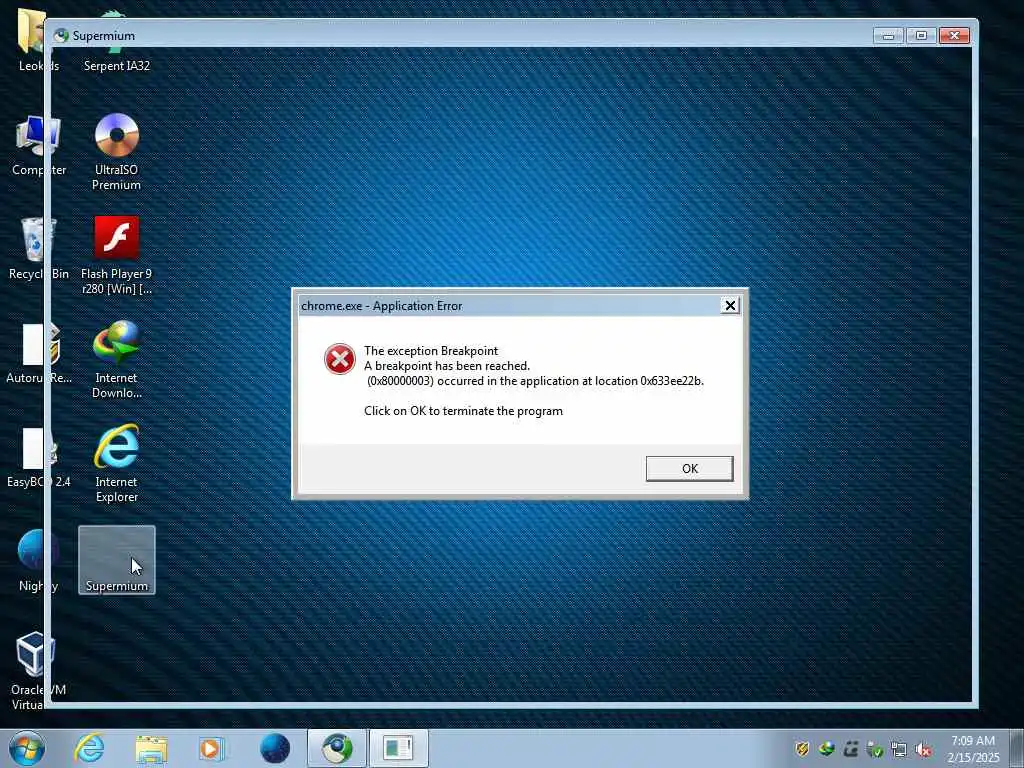This screenshot has height=768, width=1024.
Task: Switch to the error dialog taskbar button
Action: click(x=398, y=748)
